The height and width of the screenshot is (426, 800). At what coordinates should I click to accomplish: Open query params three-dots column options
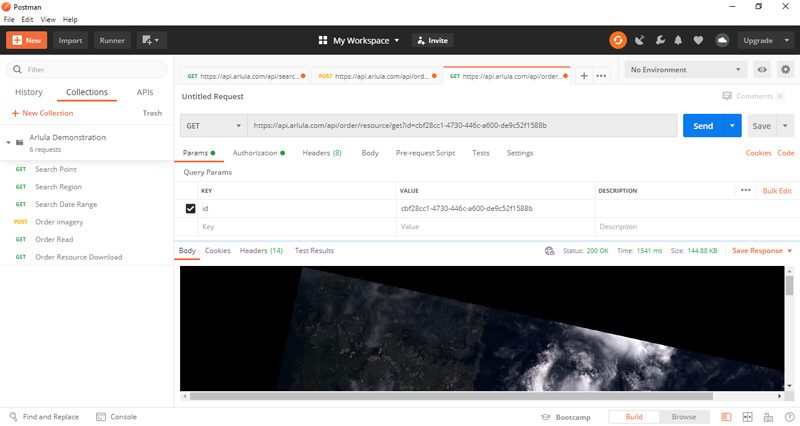745,190
